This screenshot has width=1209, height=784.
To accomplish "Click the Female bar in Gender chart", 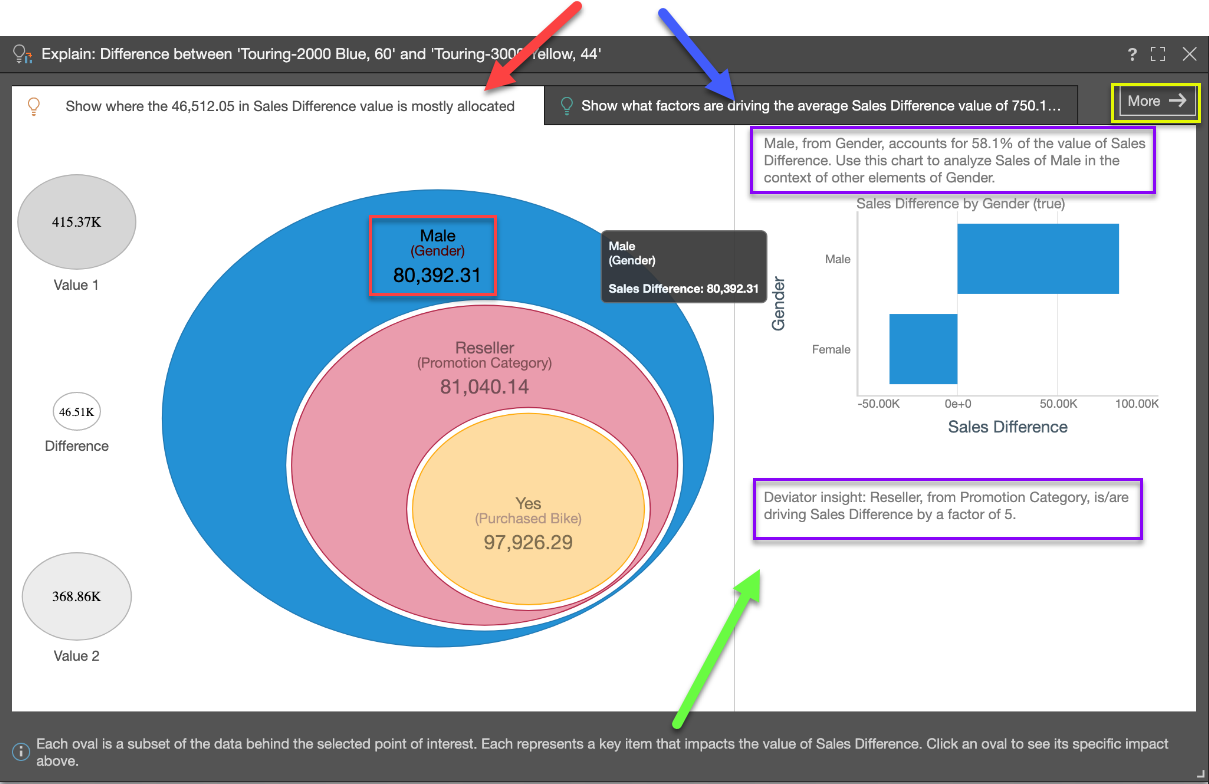I will tap(923, 349).
